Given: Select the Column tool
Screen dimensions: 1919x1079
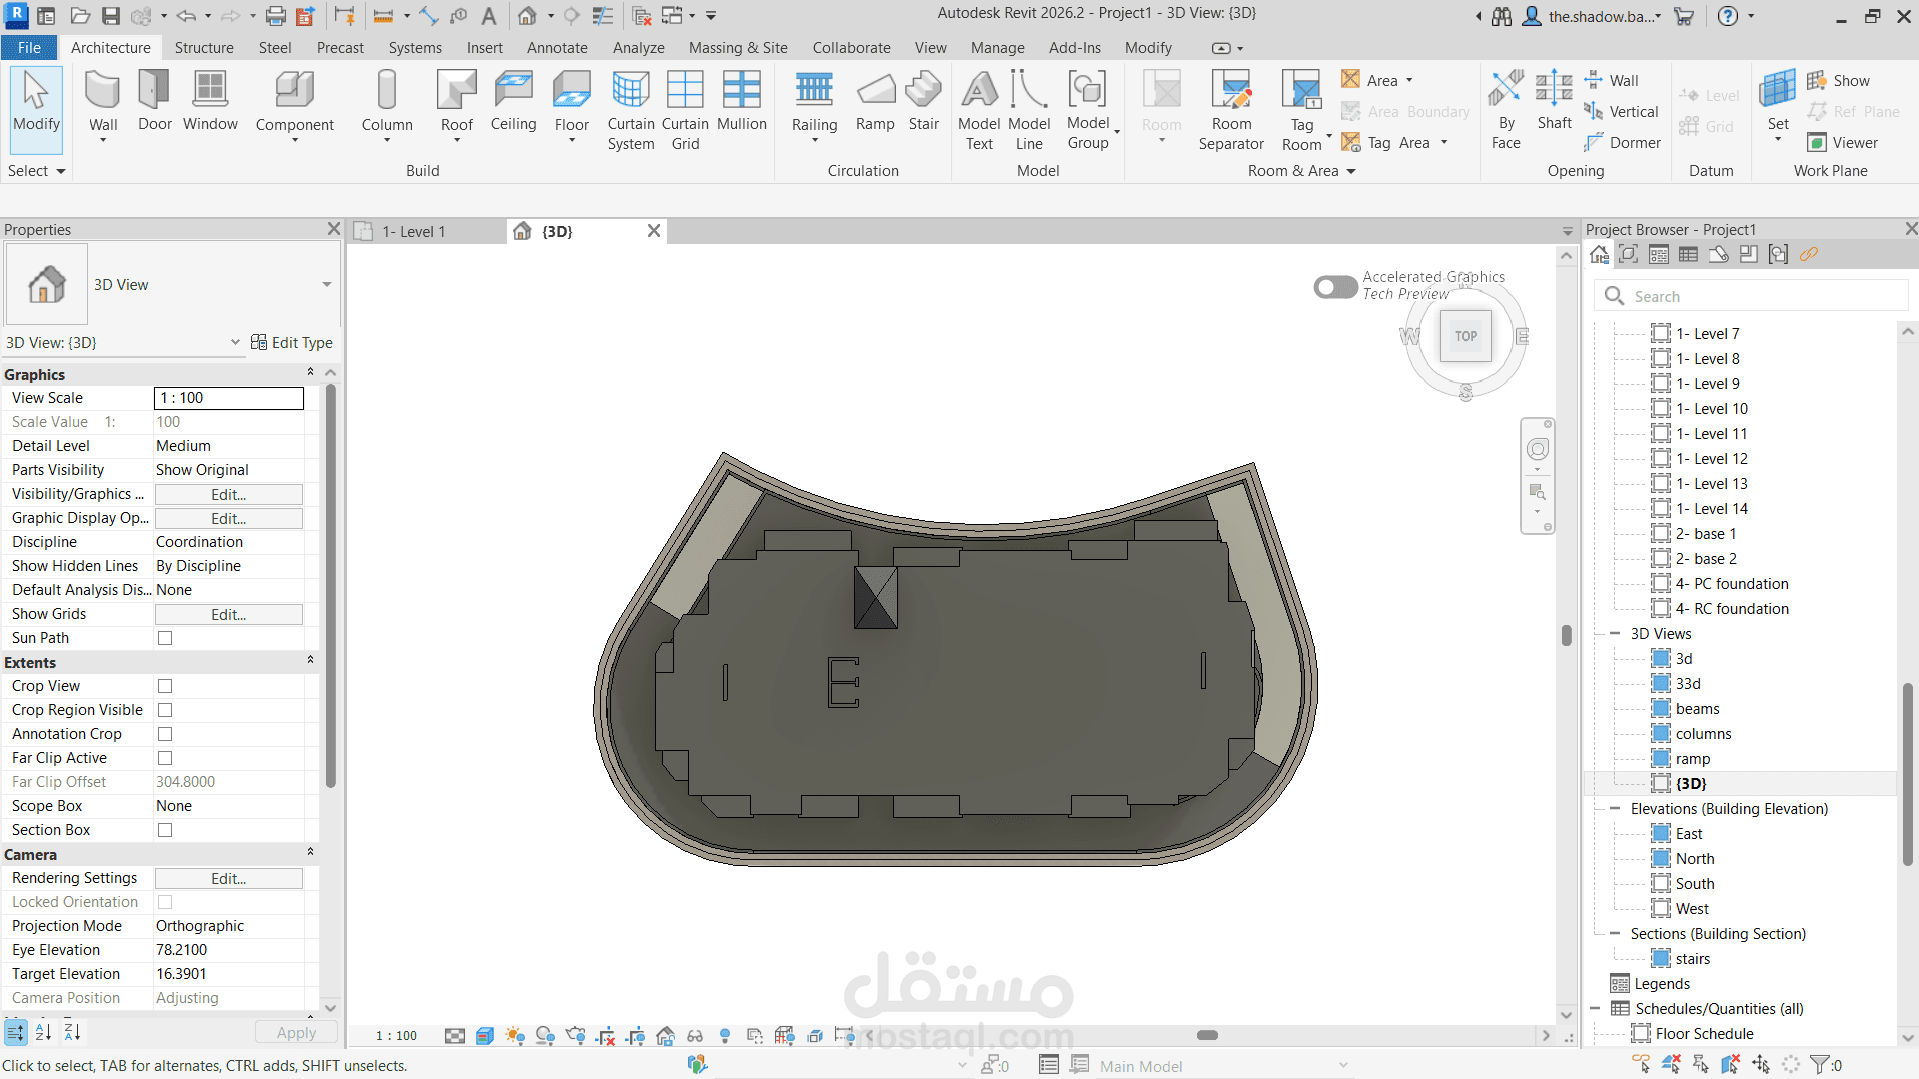Looking at the screenshot, I should (x=387, y=104).
